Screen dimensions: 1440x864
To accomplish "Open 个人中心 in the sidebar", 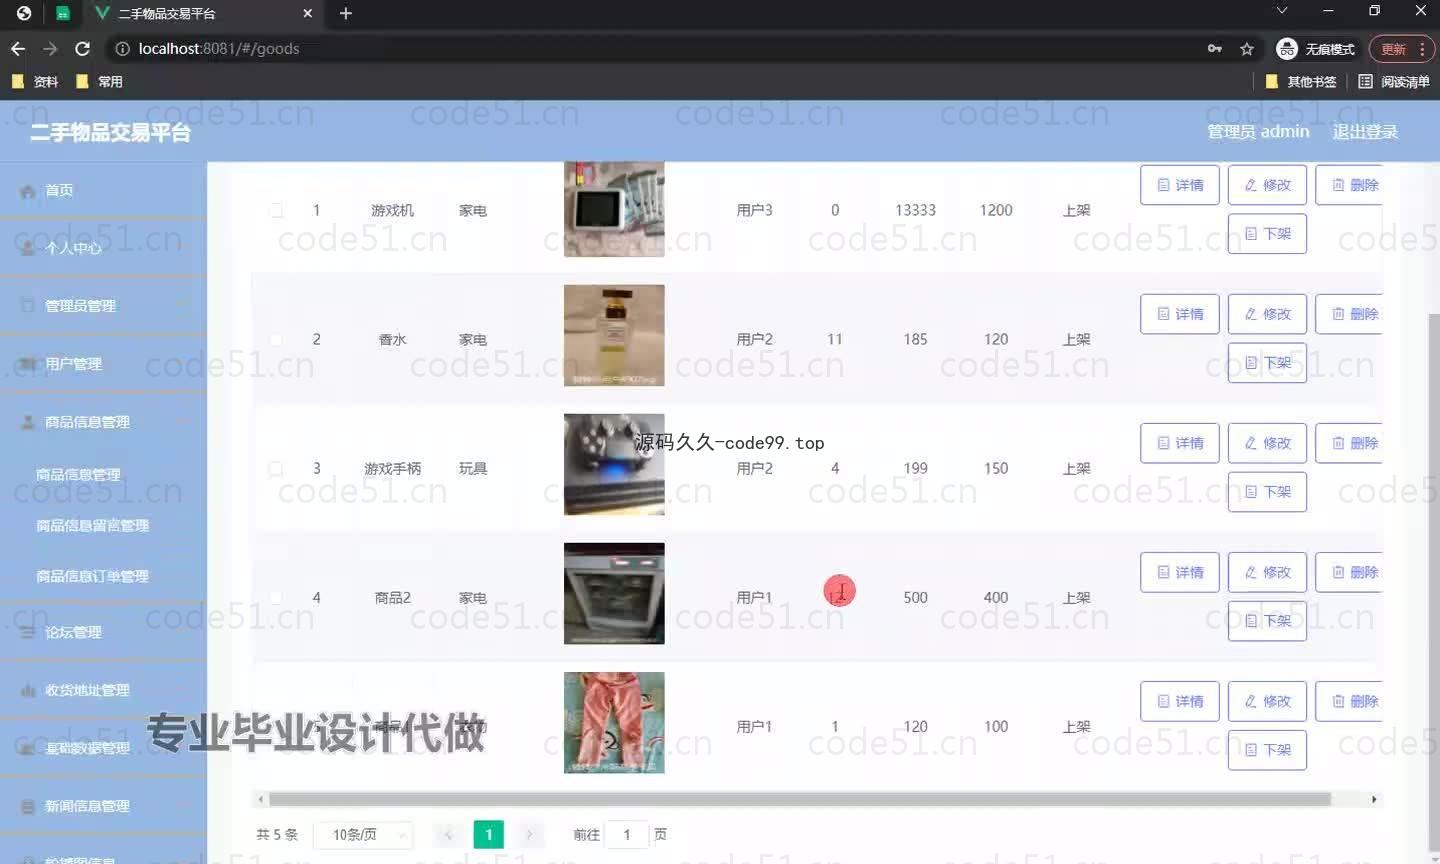I will pos(73,248).
